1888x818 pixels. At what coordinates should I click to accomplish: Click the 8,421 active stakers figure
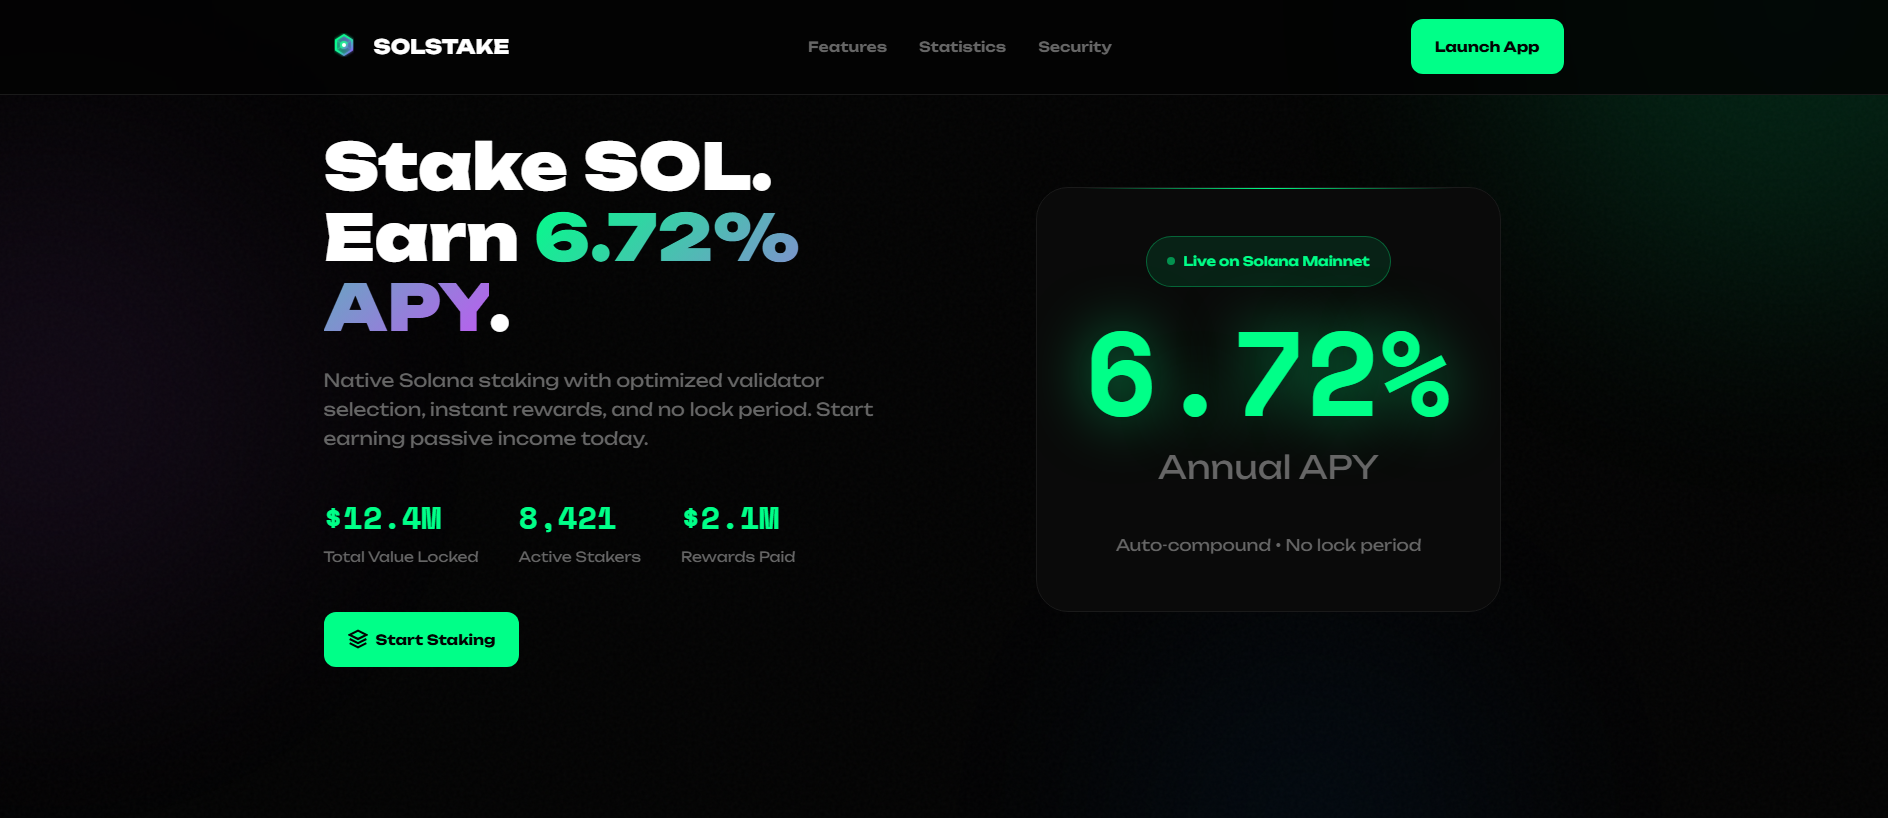[x=567, y=518]
